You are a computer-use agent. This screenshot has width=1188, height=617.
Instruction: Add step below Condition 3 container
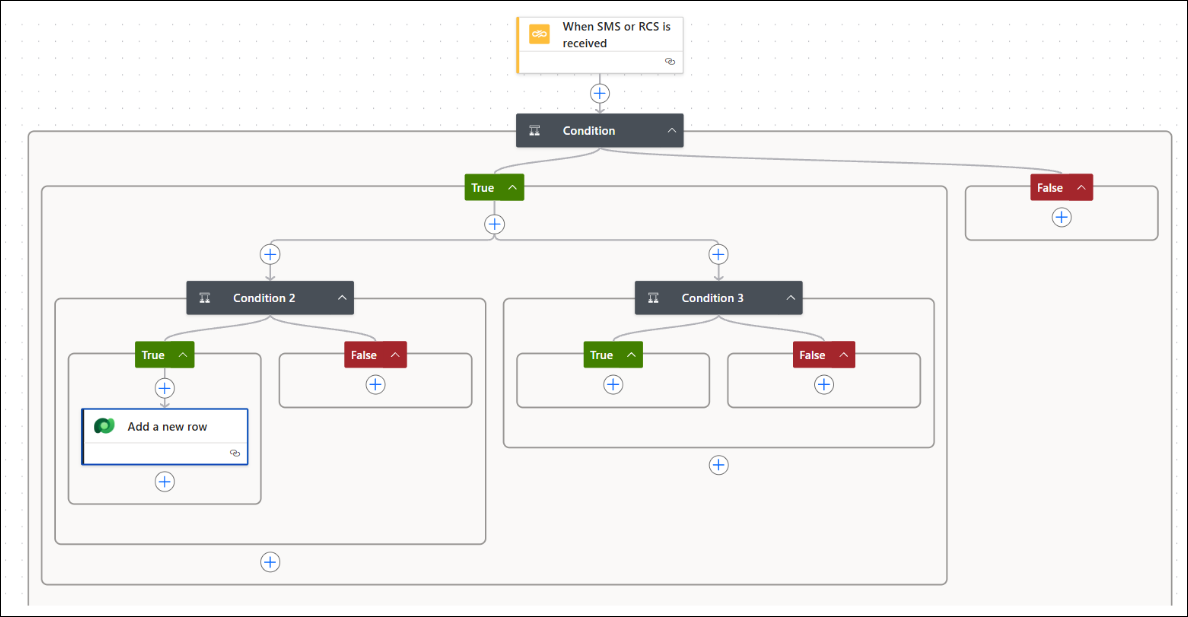click(718, 465)
